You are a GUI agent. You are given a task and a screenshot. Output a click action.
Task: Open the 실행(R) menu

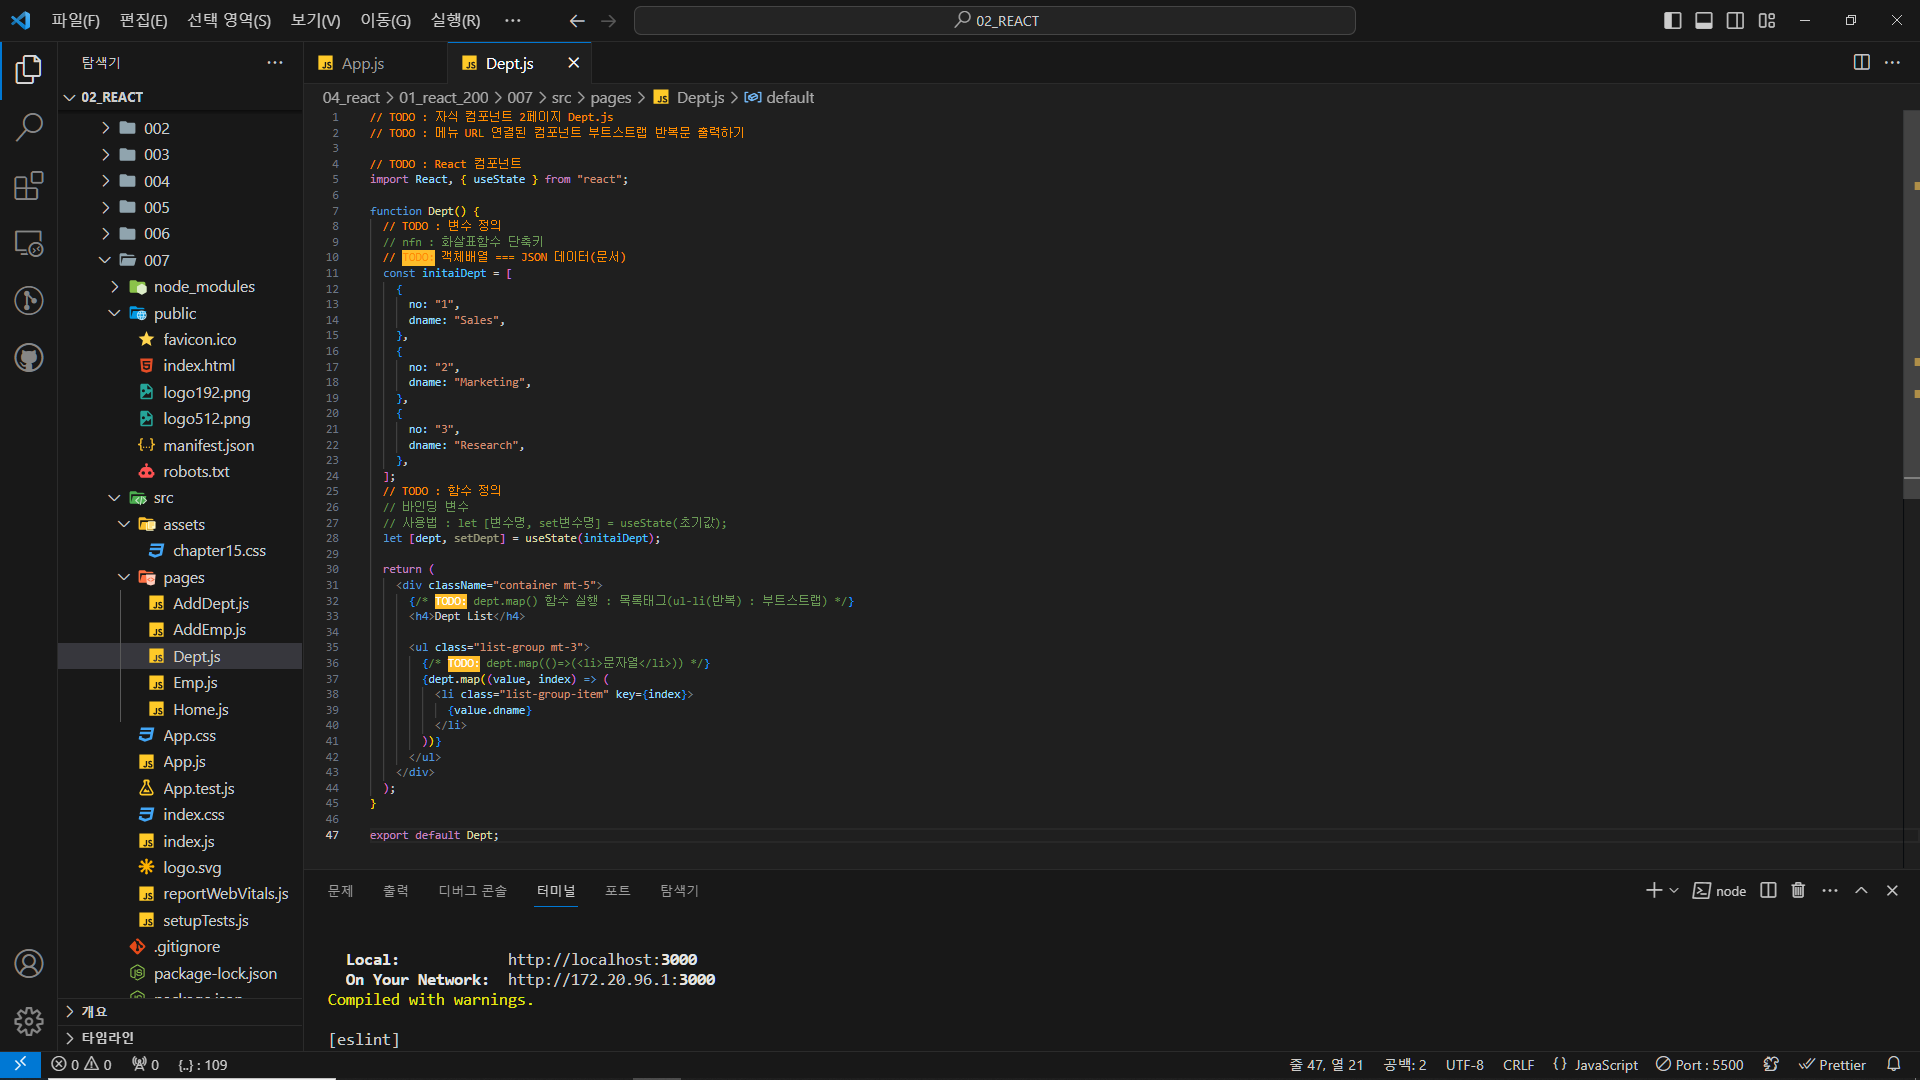point(455,20)
